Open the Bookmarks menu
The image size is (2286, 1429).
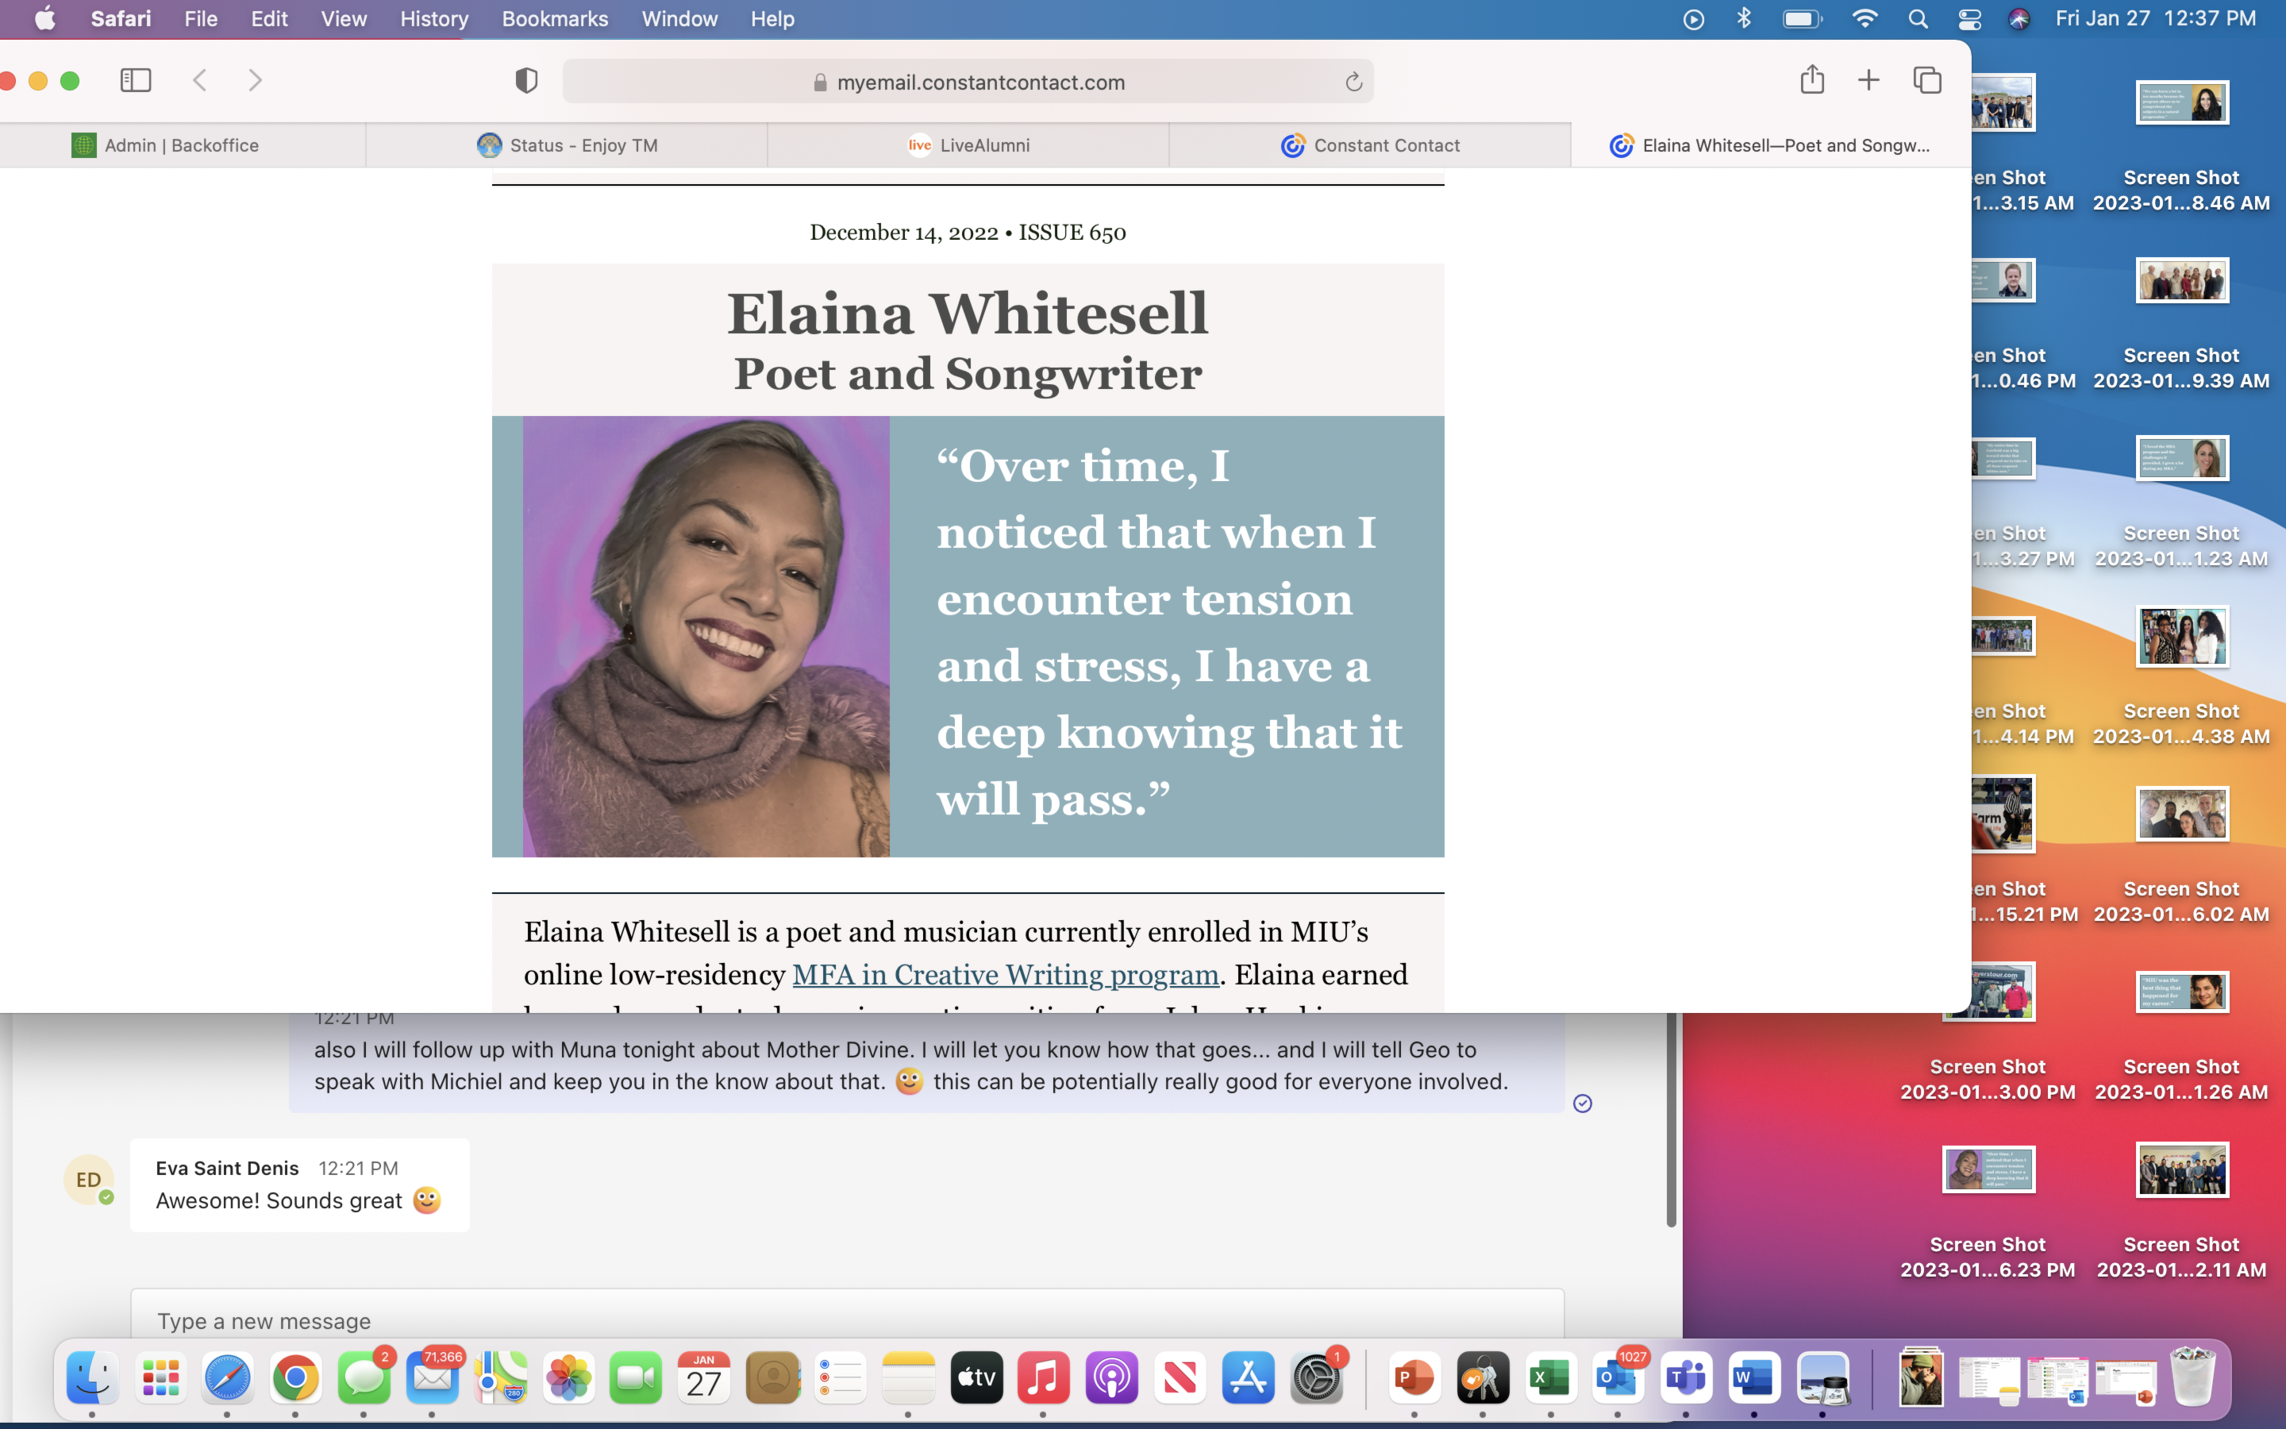(x=554, y=19)
